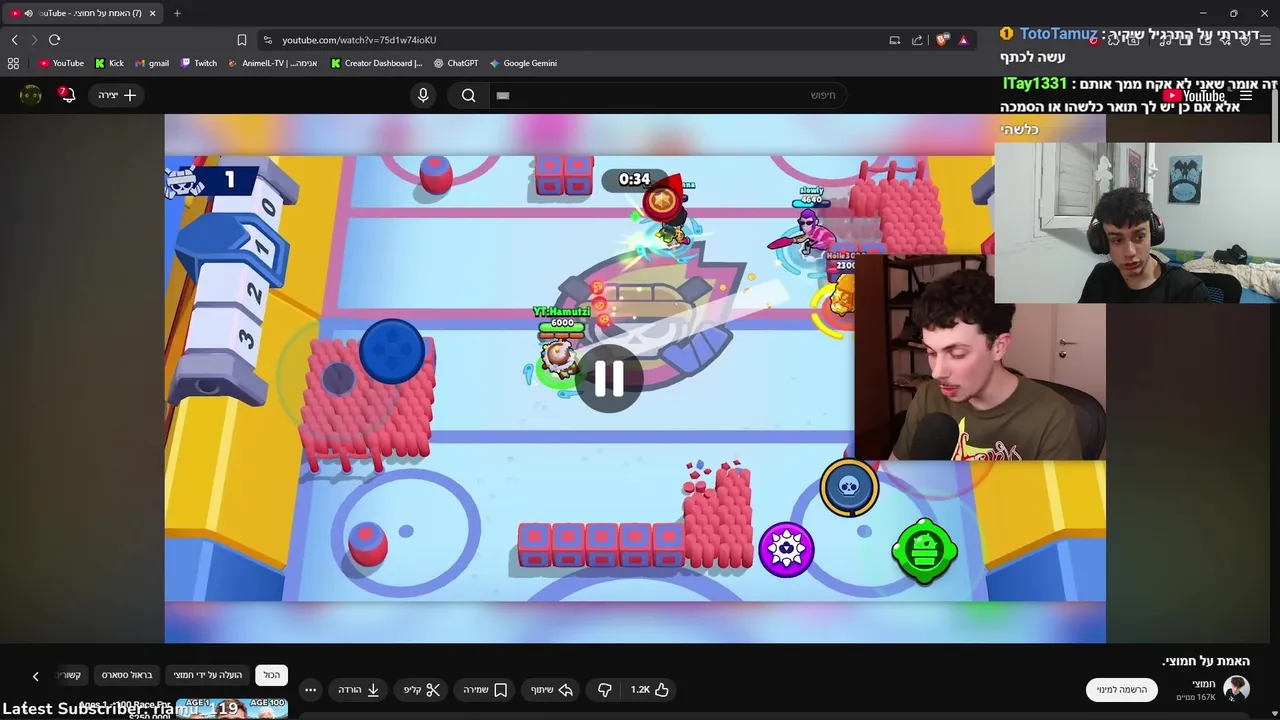Open the cast/media icon in the address bar

[x=895, y=40]
